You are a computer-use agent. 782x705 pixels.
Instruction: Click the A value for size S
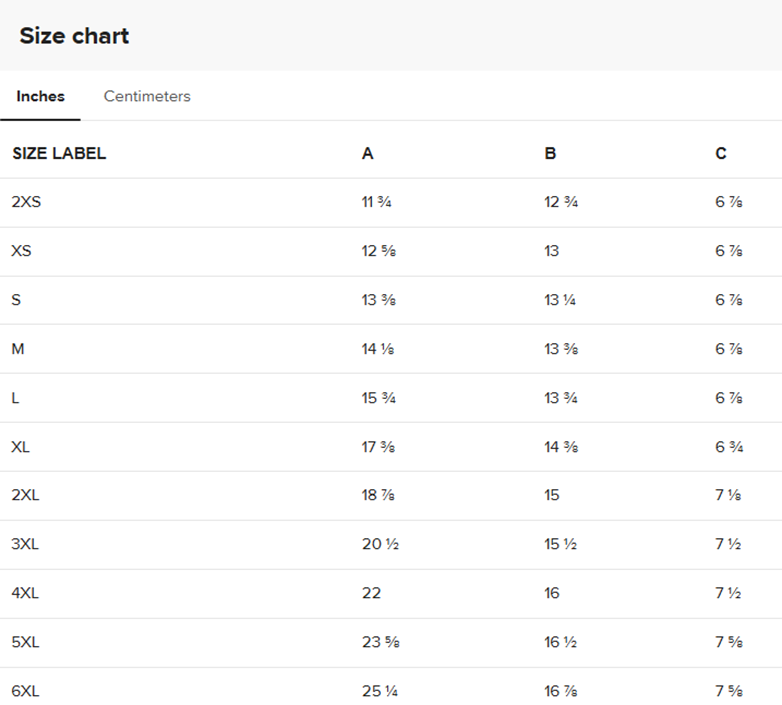coord(378,300)
